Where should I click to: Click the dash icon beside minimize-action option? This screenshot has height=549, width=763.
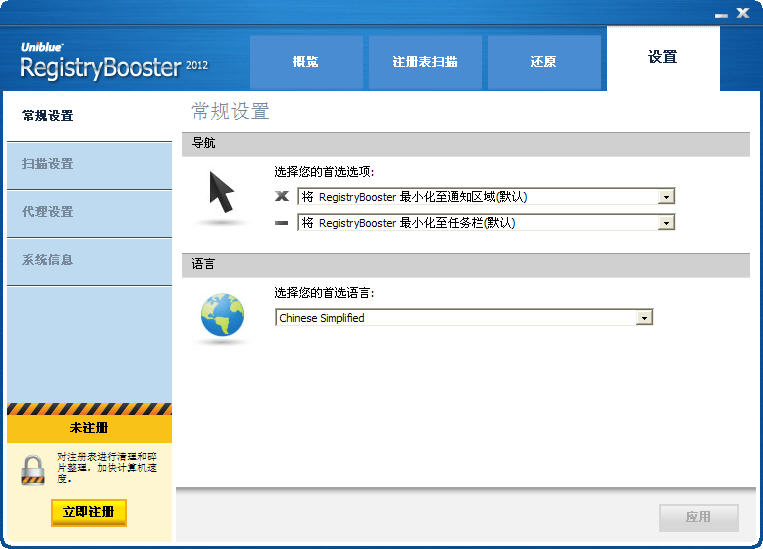coord(281,223)
